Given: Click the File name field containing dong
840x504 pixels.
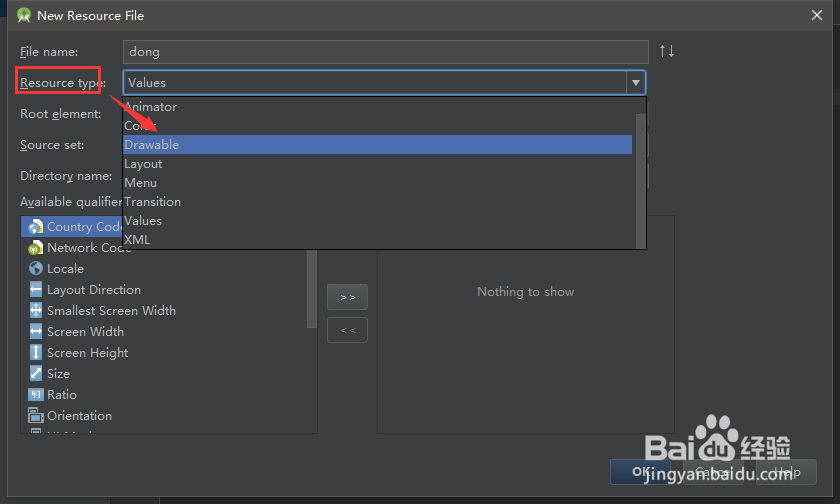Looking at the screenshot, I should click(x=386, y=52).
